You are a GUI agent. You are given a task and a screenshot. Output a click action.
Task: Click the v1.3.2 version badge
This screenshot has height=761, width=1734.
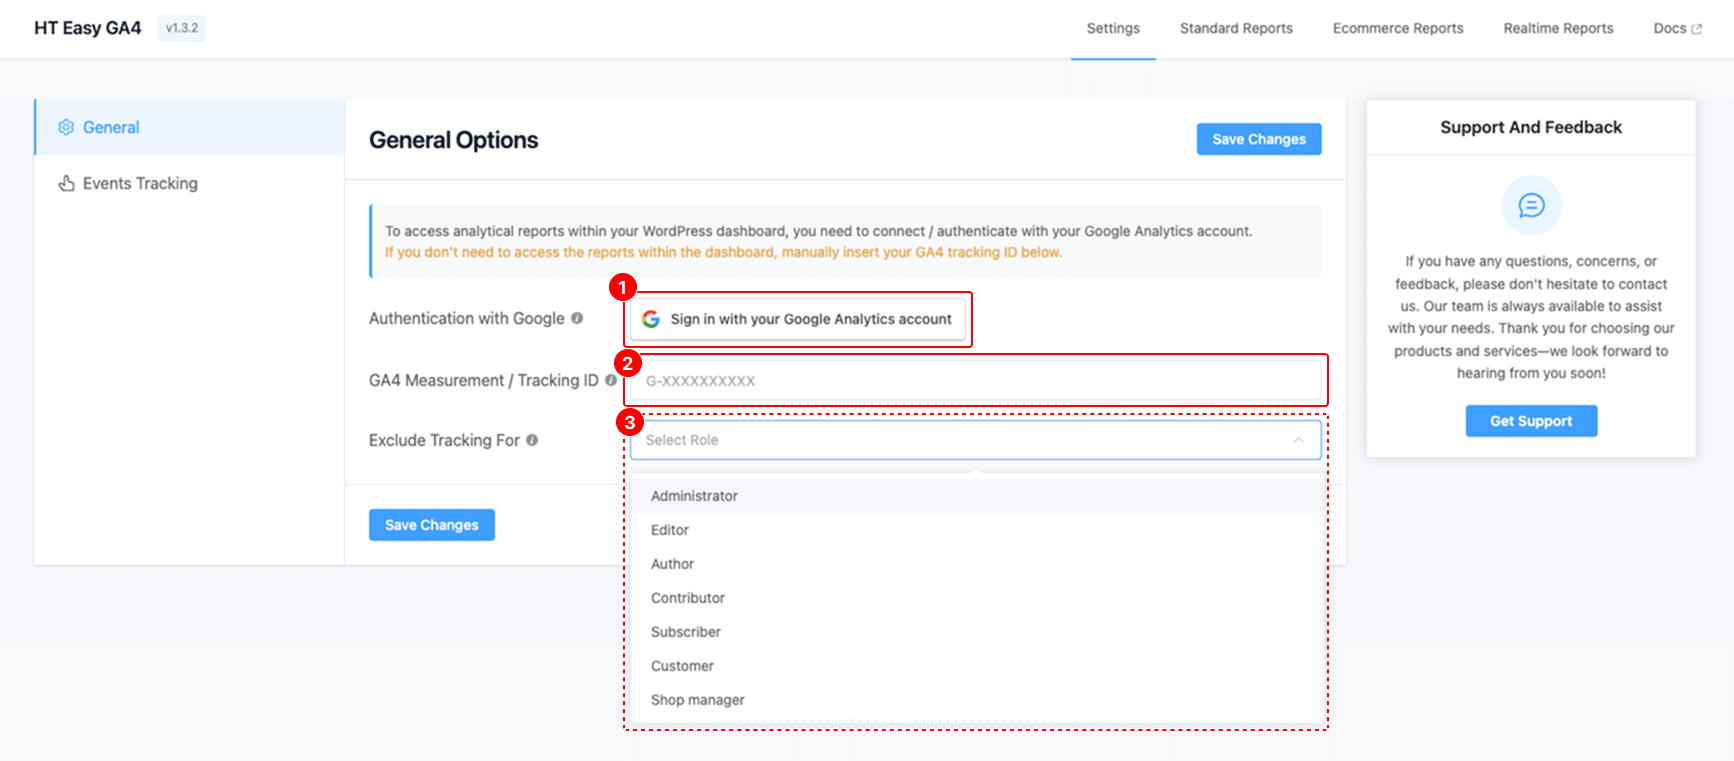click(x=182, y=28)
